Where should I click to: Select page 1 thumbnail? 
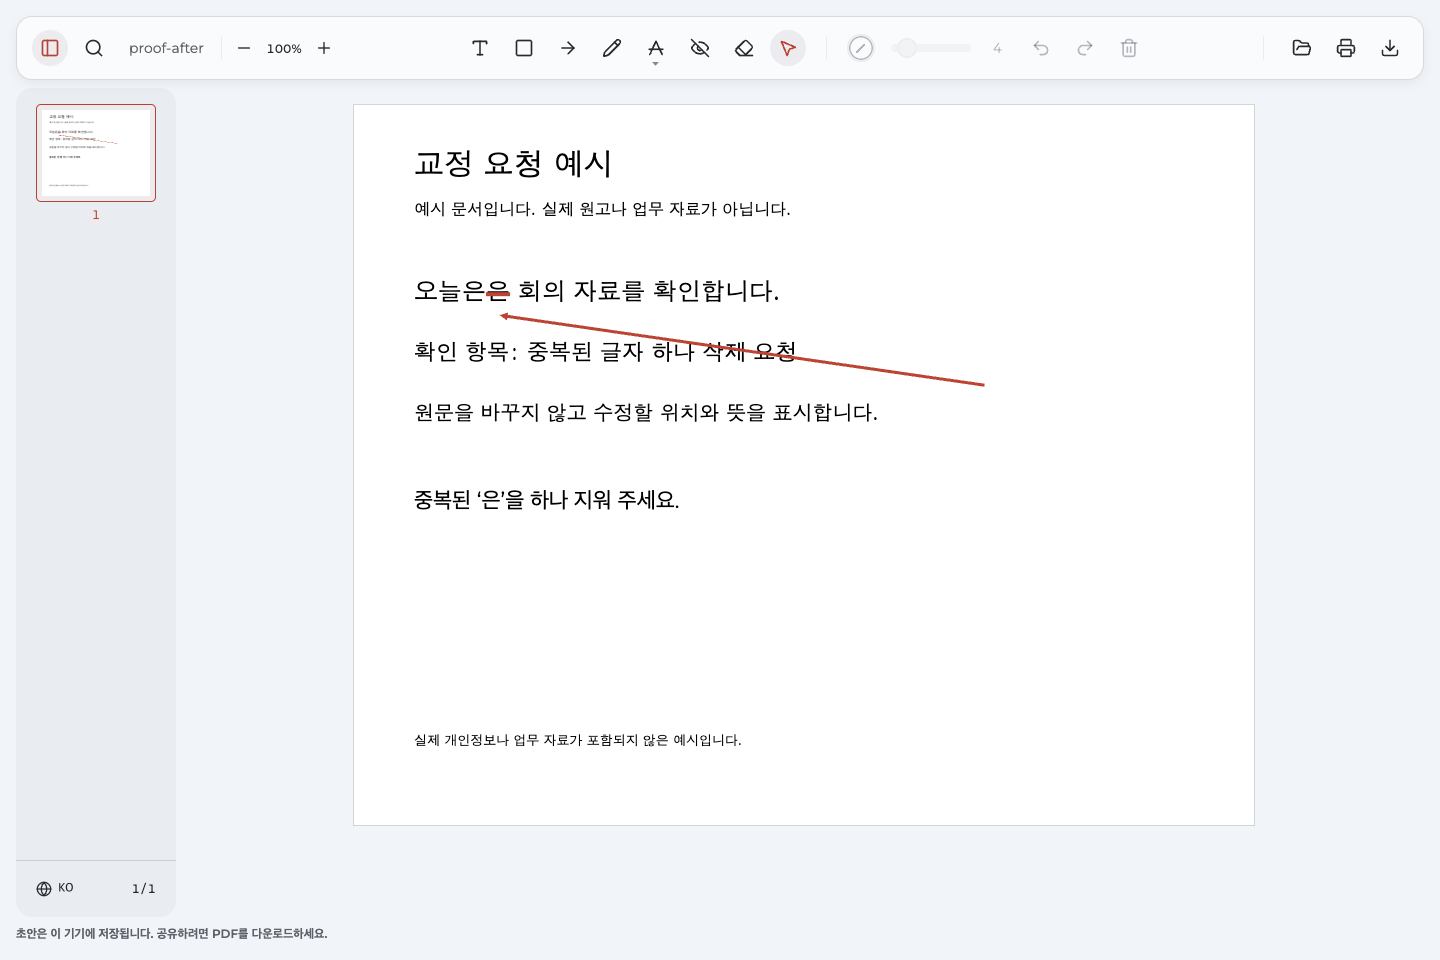pos(96,153)
